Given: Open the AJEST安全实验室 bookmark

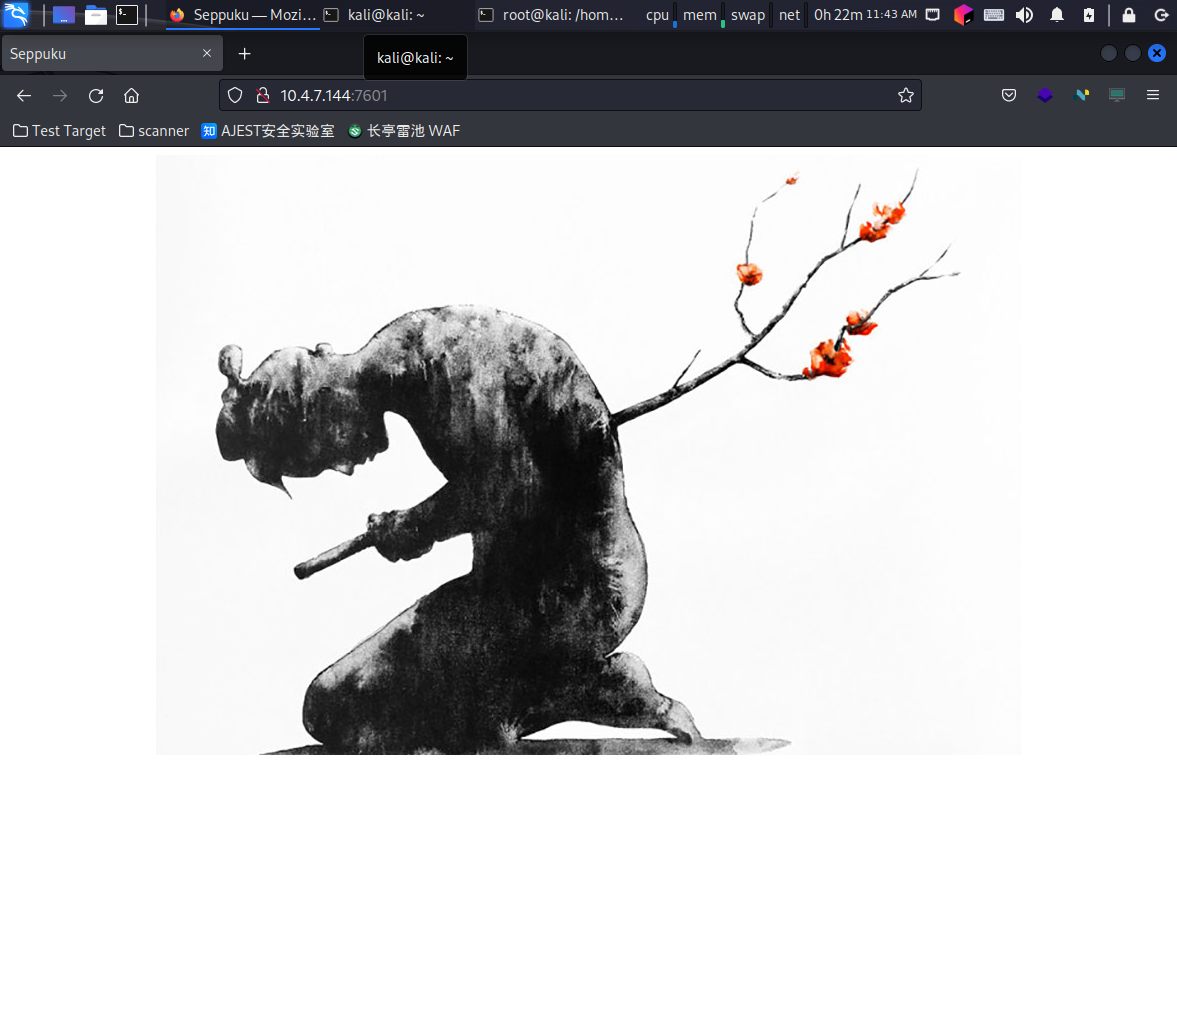Looking at the screenshot, I should 268,131.
